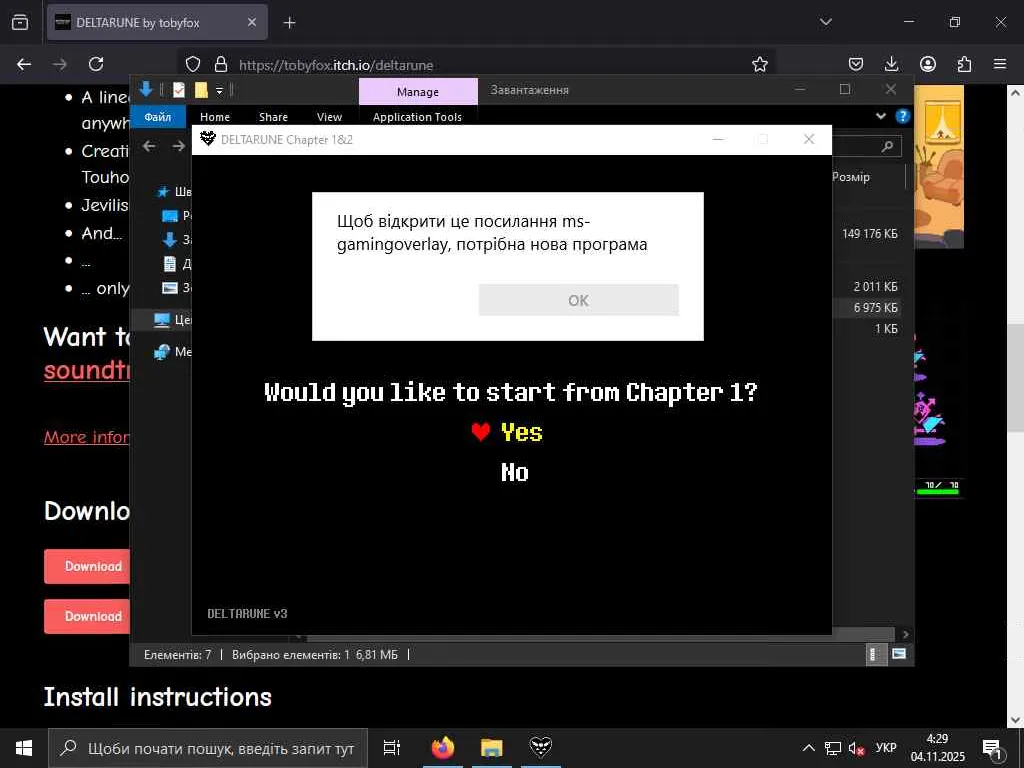Open the More information link on itch page
Image resolution: width=1024 pixels, height=768 pixels.
tap(87, 437)
